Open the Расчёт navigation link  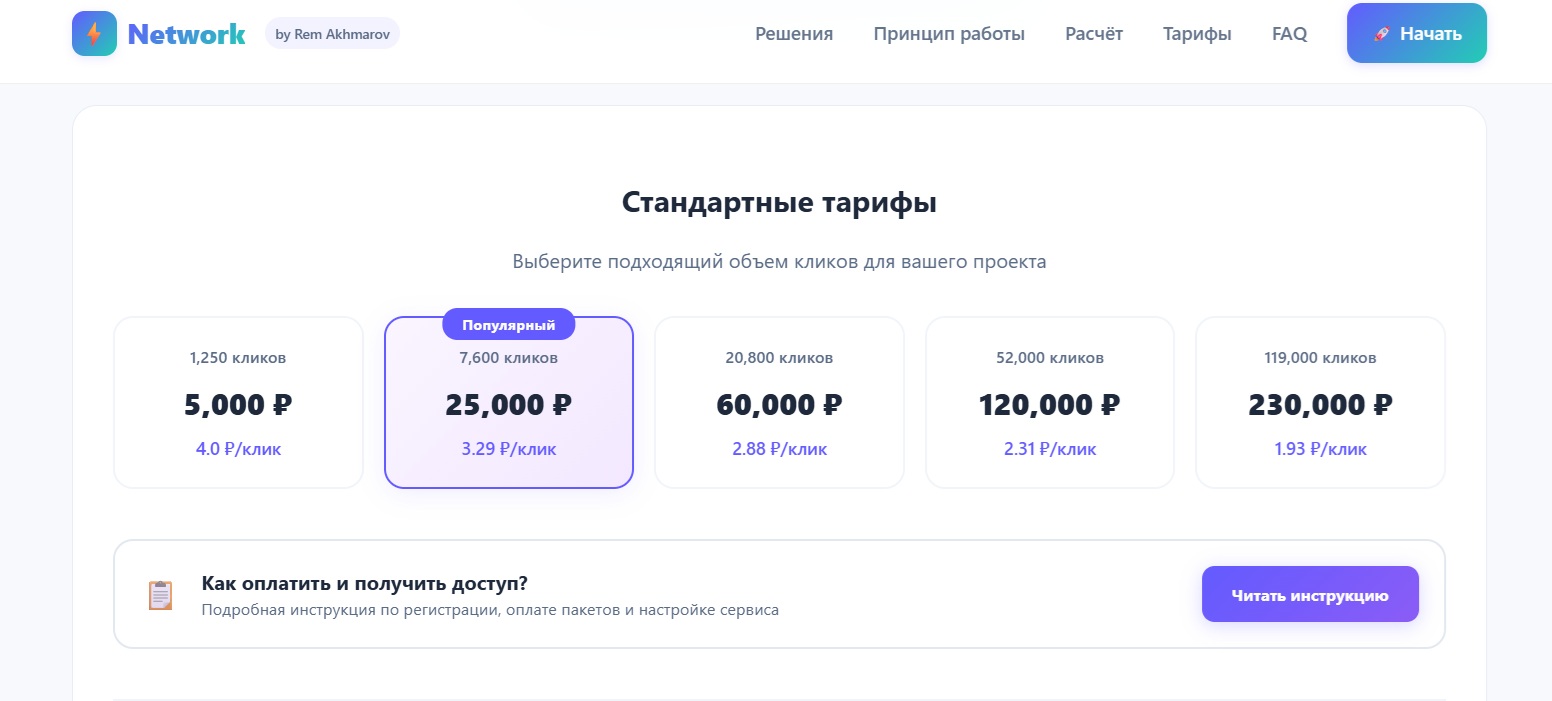pyautogui.click(x=1094, y=34)
